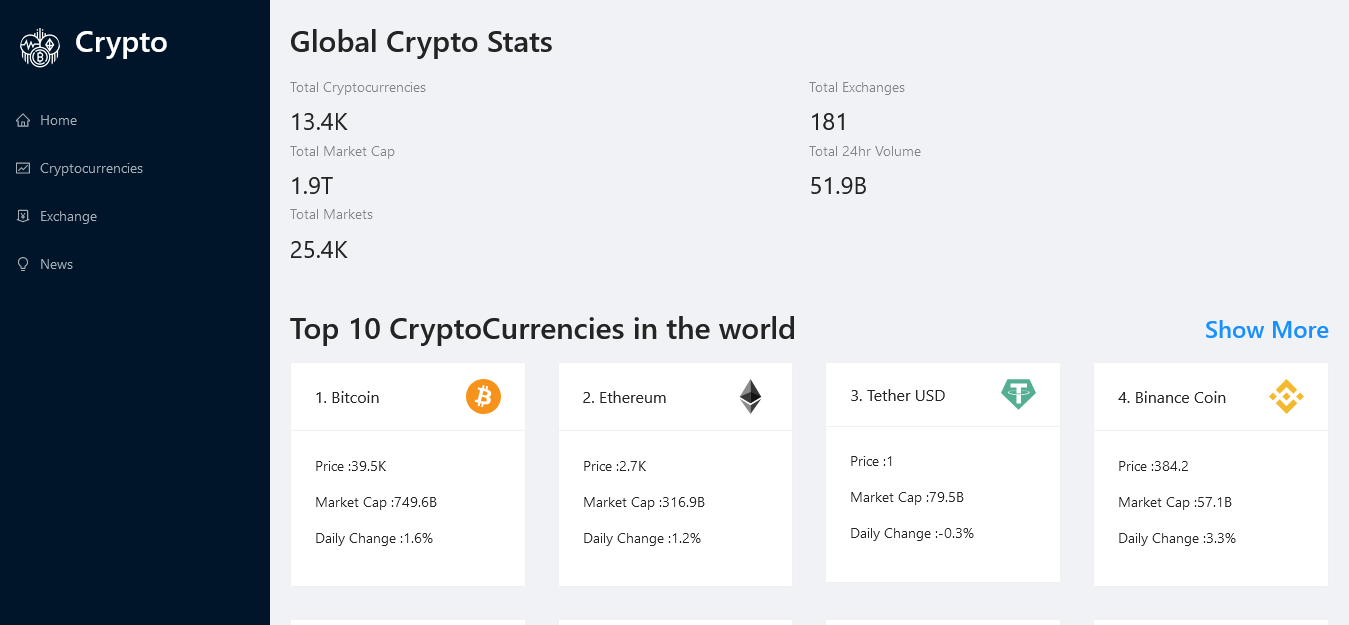Click the Home house icon

coord(23,120)
